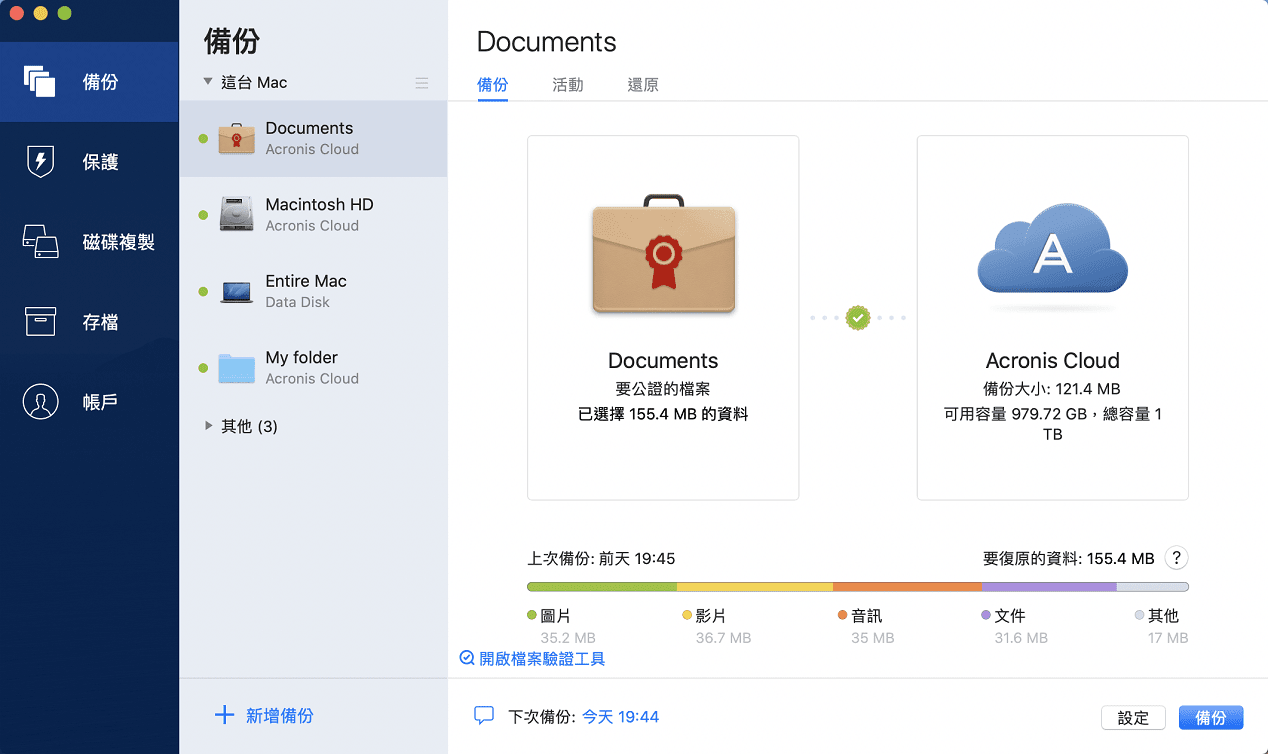1268x754 pixels.
Task: Start backup with the blue 備份 button
Action: point(1211,717)
